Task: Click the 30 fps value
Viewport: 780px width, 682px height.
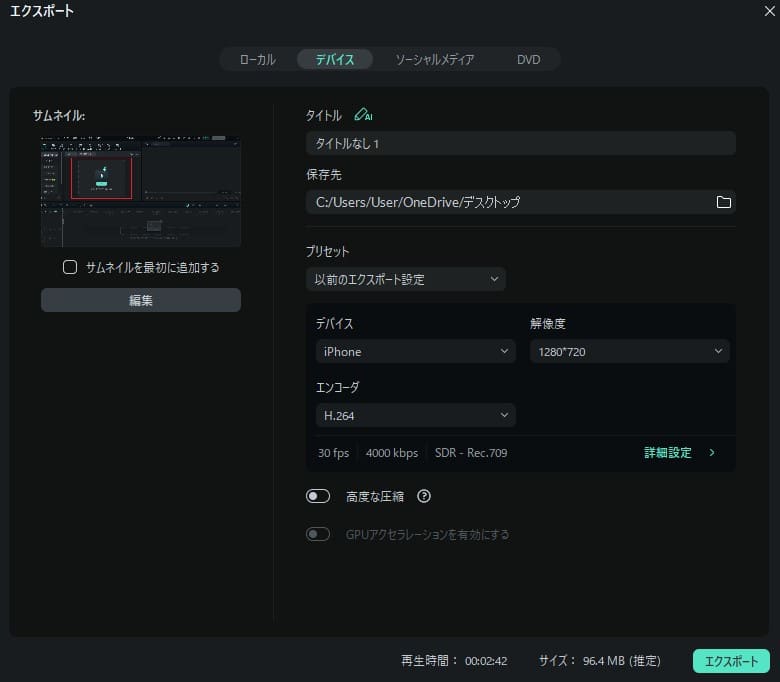Action: point(333,453)
